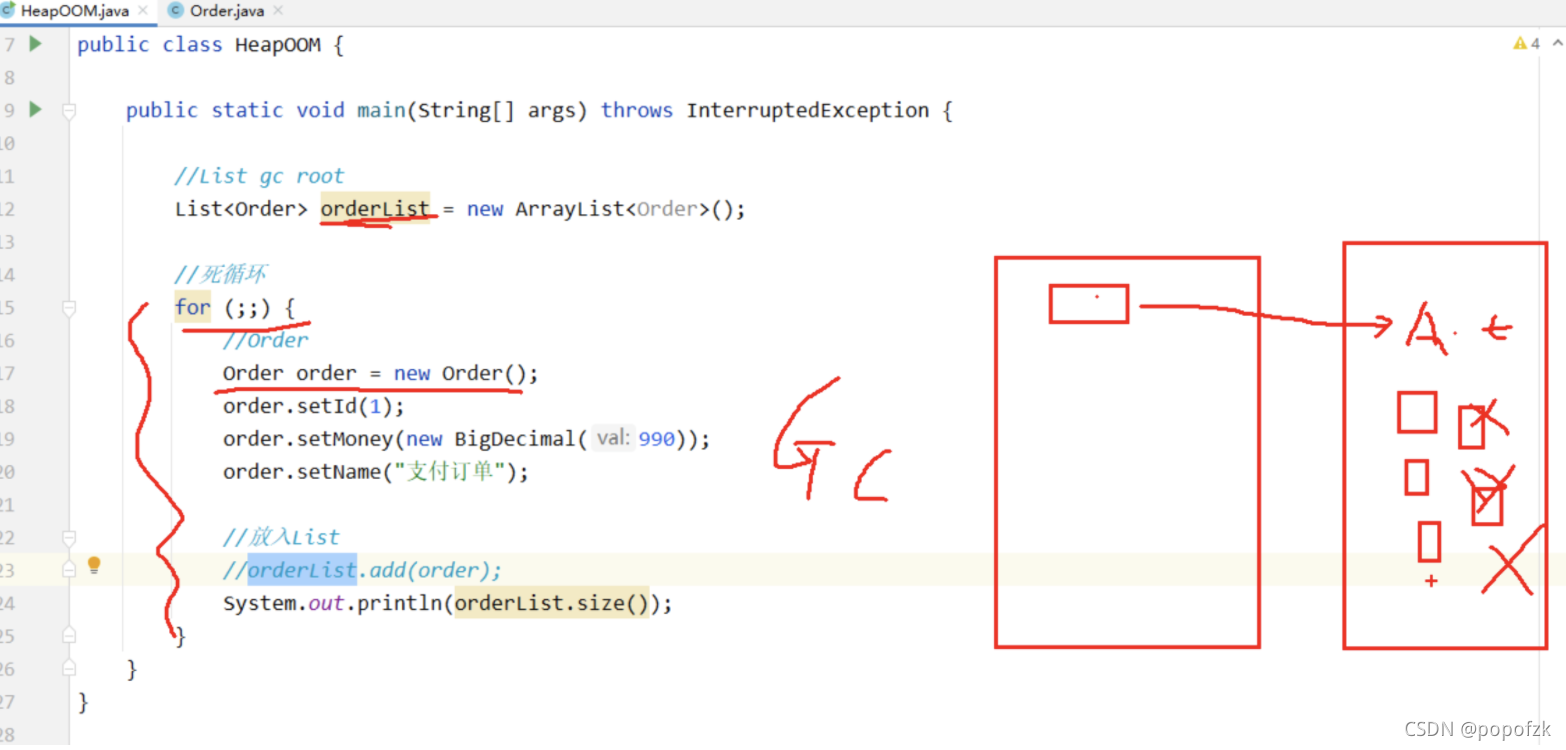
Task: Click the 'order.setMoney' method call
Action: pos(309,439)
